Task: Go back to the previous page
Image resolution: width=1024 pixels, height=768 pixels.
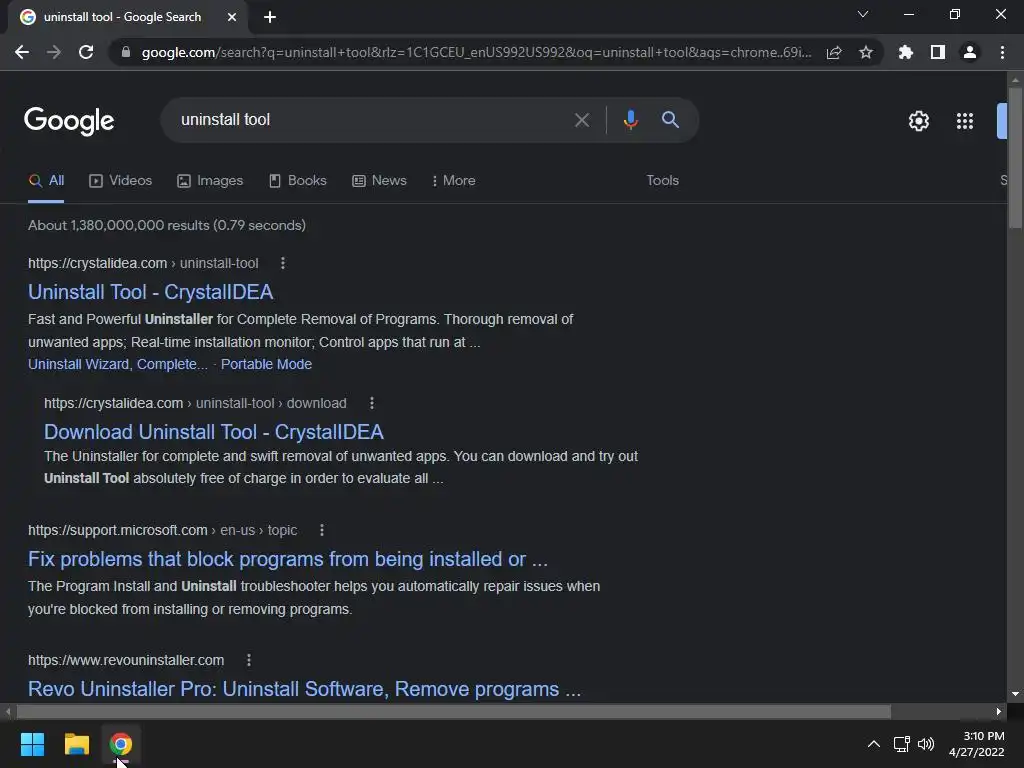Action: click(x=22, y=52)
